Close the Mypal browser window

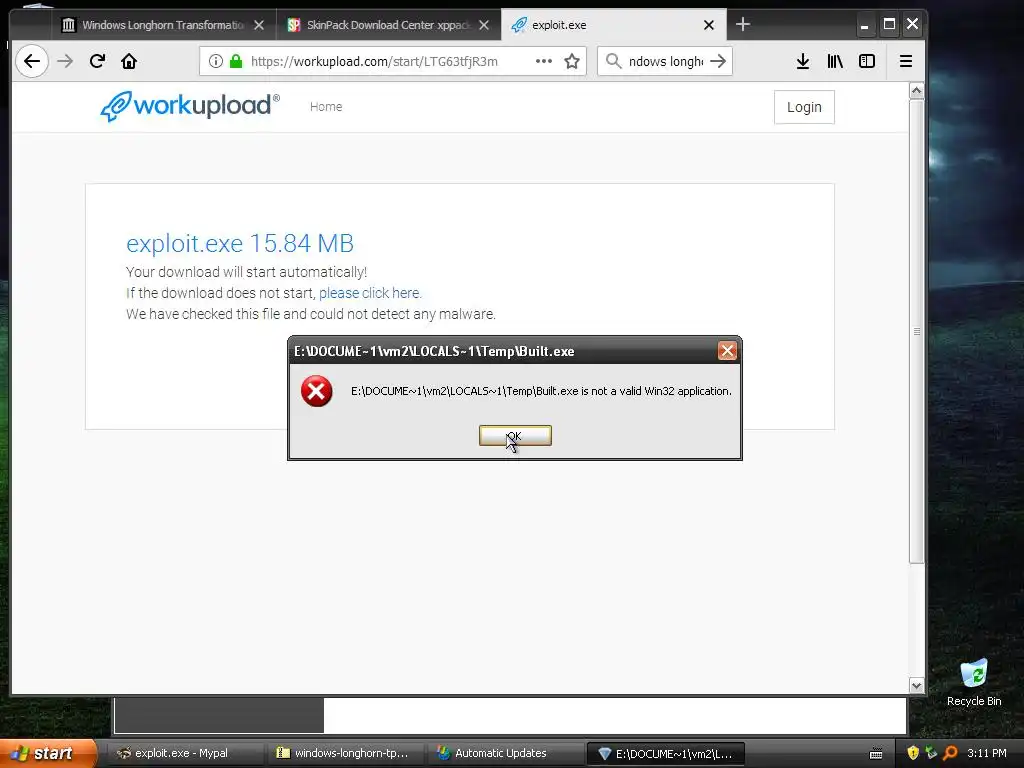pos(912,25)
